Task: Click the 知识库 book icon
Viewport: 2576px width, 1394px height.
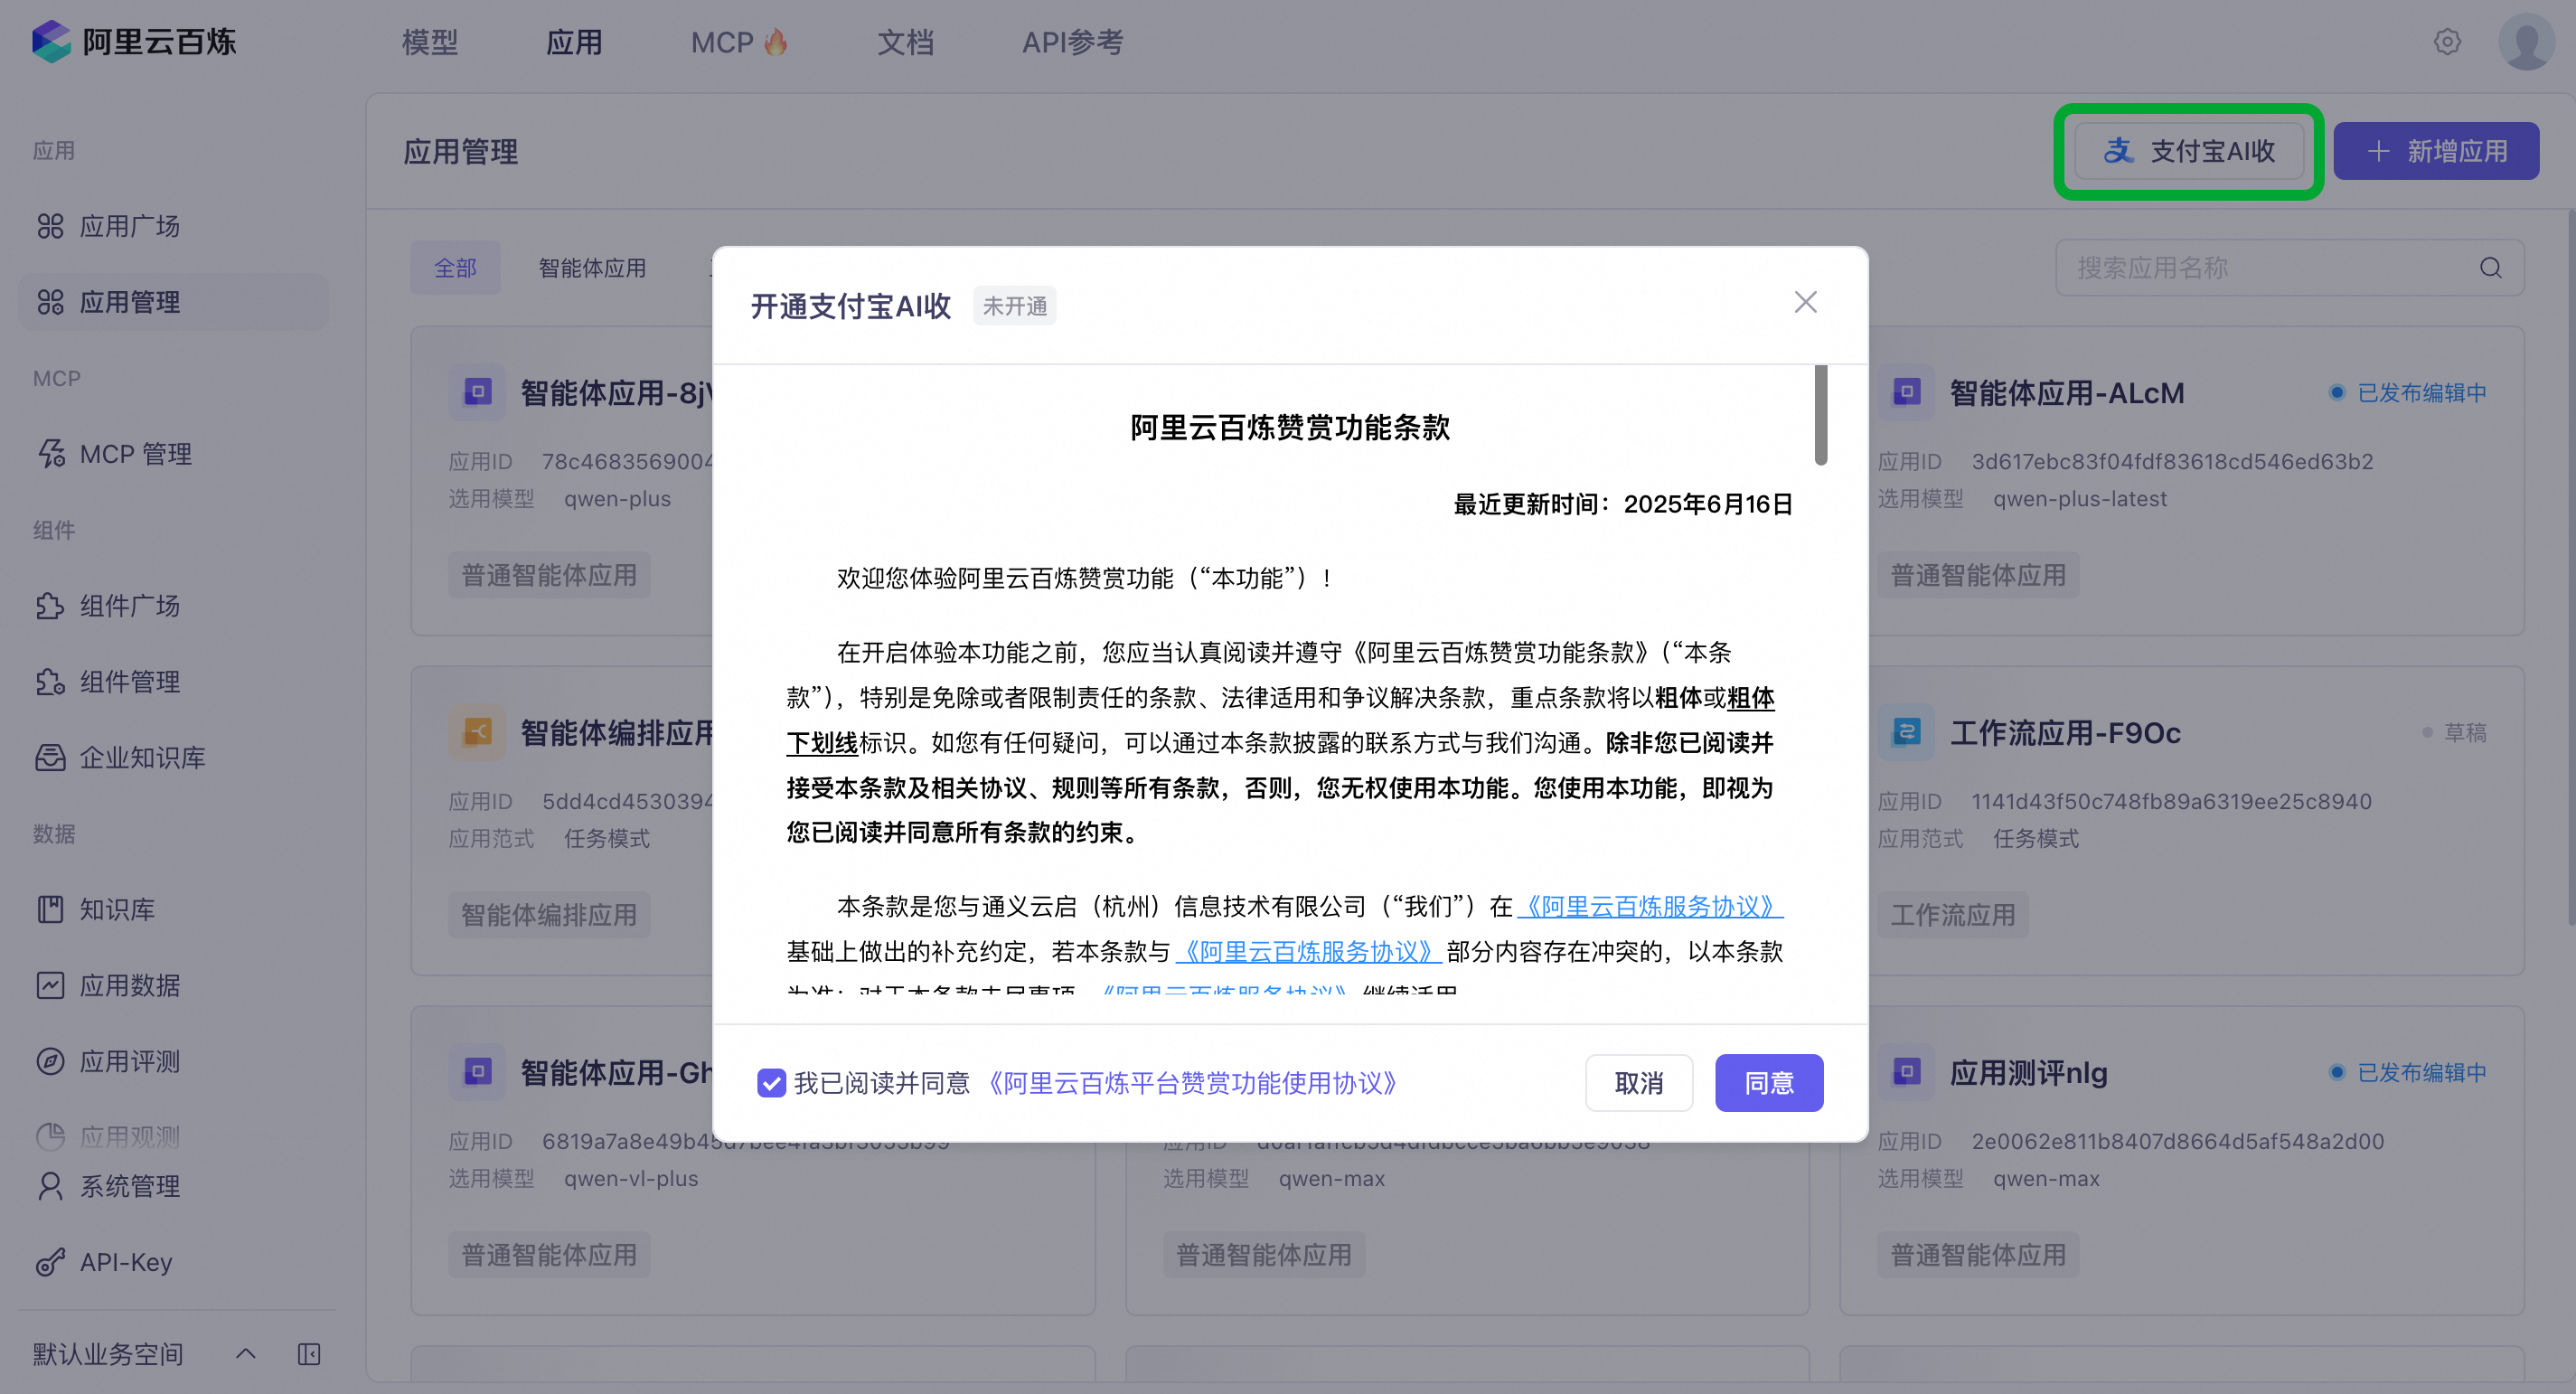Action: (50, 910)
